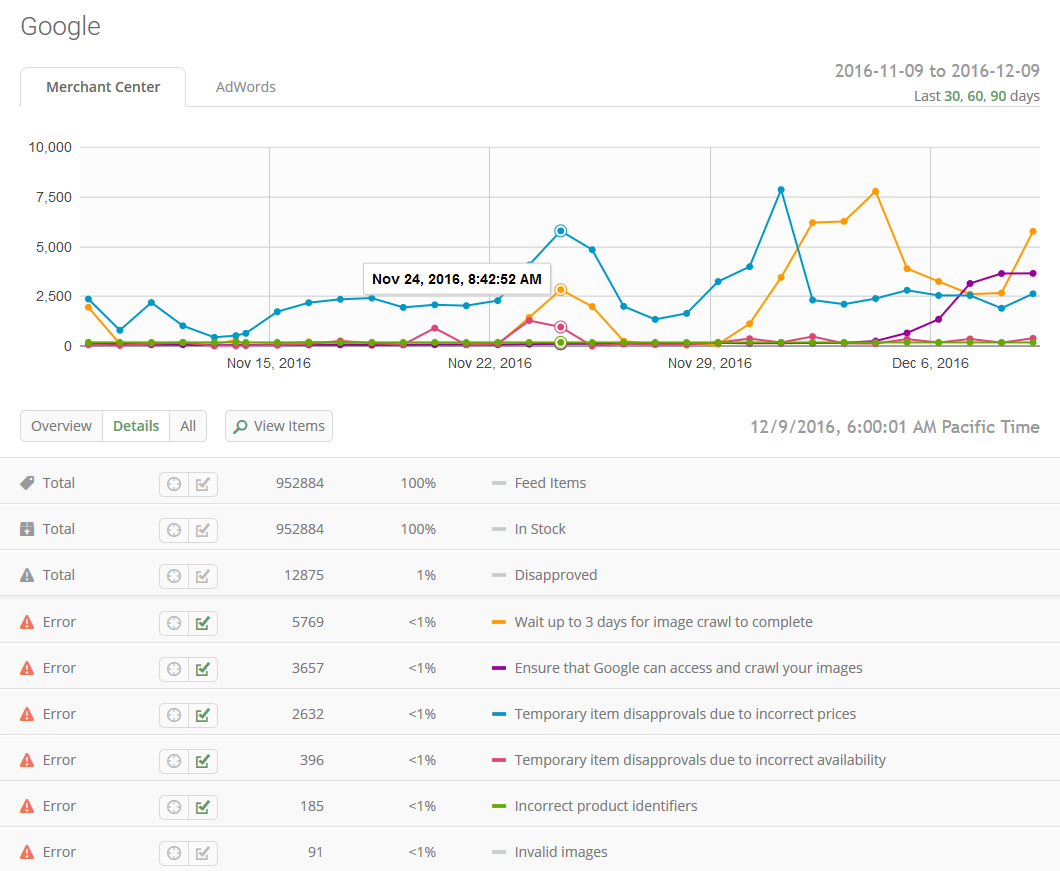The image size is (1060, 871).
Task: Click the error icon on incorrect availability row
Action: [27, 760]
